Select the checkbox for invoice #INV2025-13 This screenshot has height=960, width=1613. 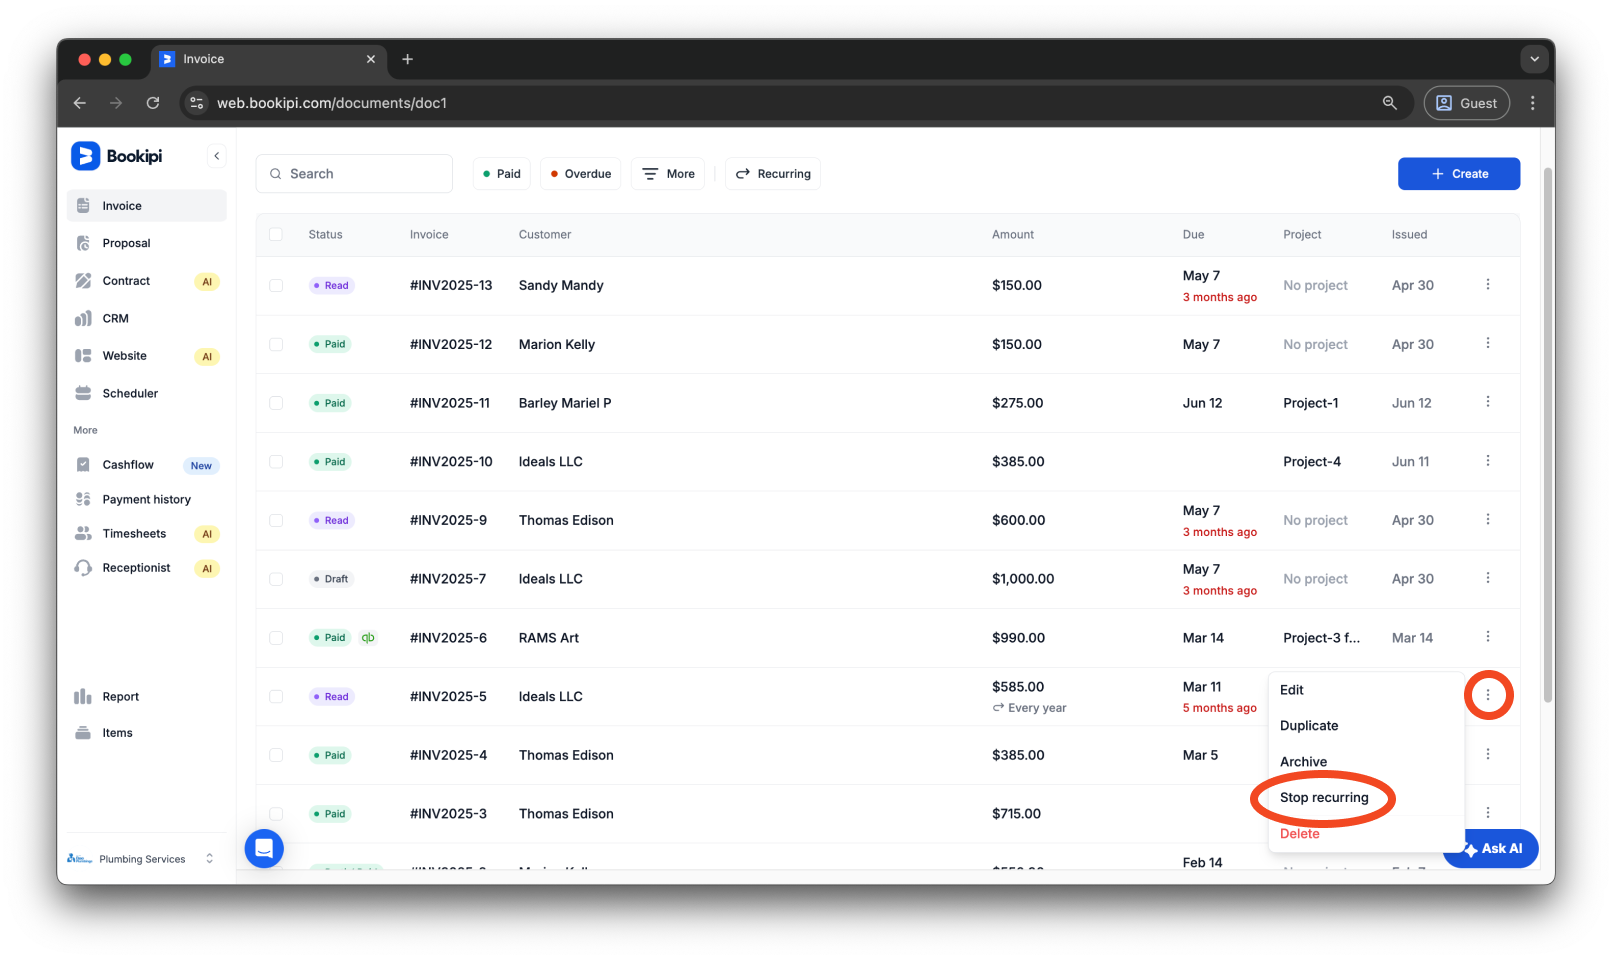(x=276, y=285)
